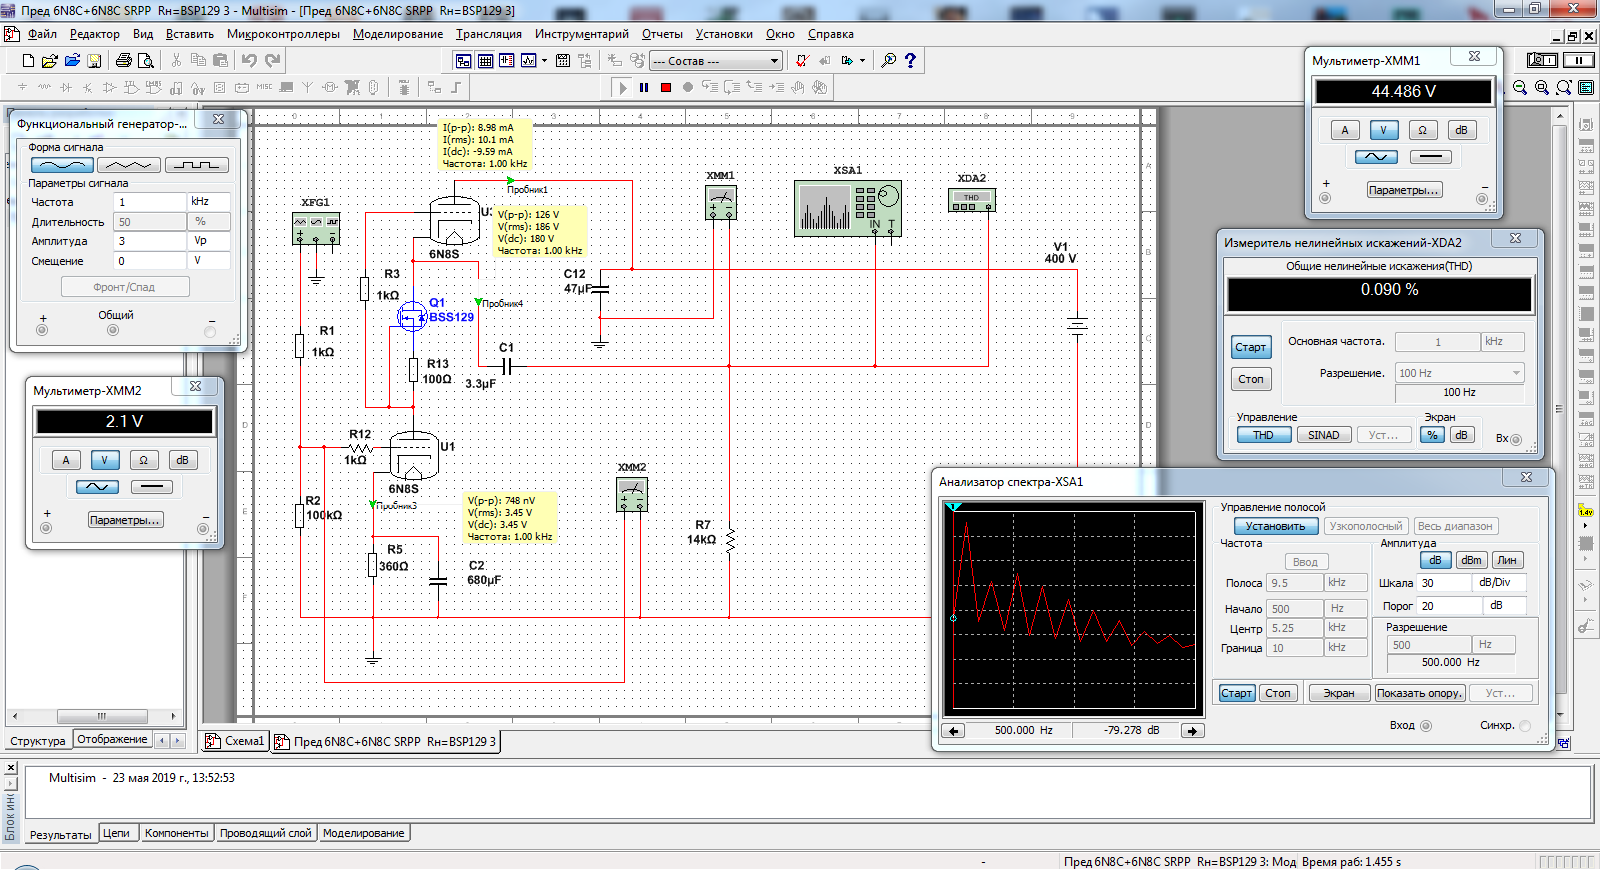Set spectrum analyzer amplitude to dBm
The height and width of the screenshot is (870, 1600).
point(1471,560)
